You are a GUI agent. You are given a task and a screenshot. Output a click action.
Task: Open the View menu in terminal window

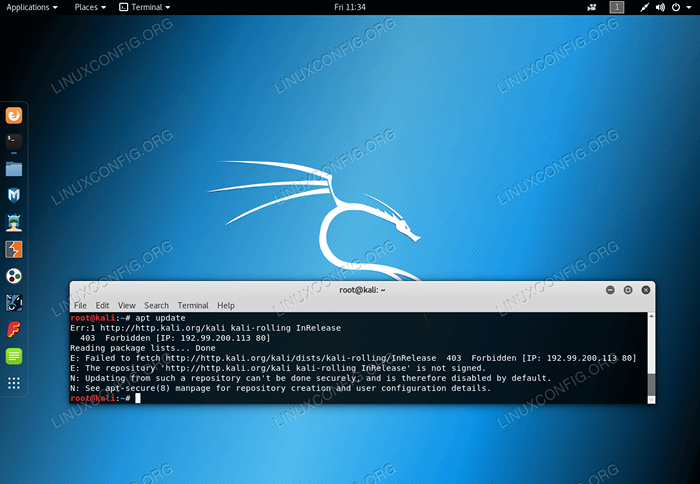pyautogui.click(x=127, y=305)
